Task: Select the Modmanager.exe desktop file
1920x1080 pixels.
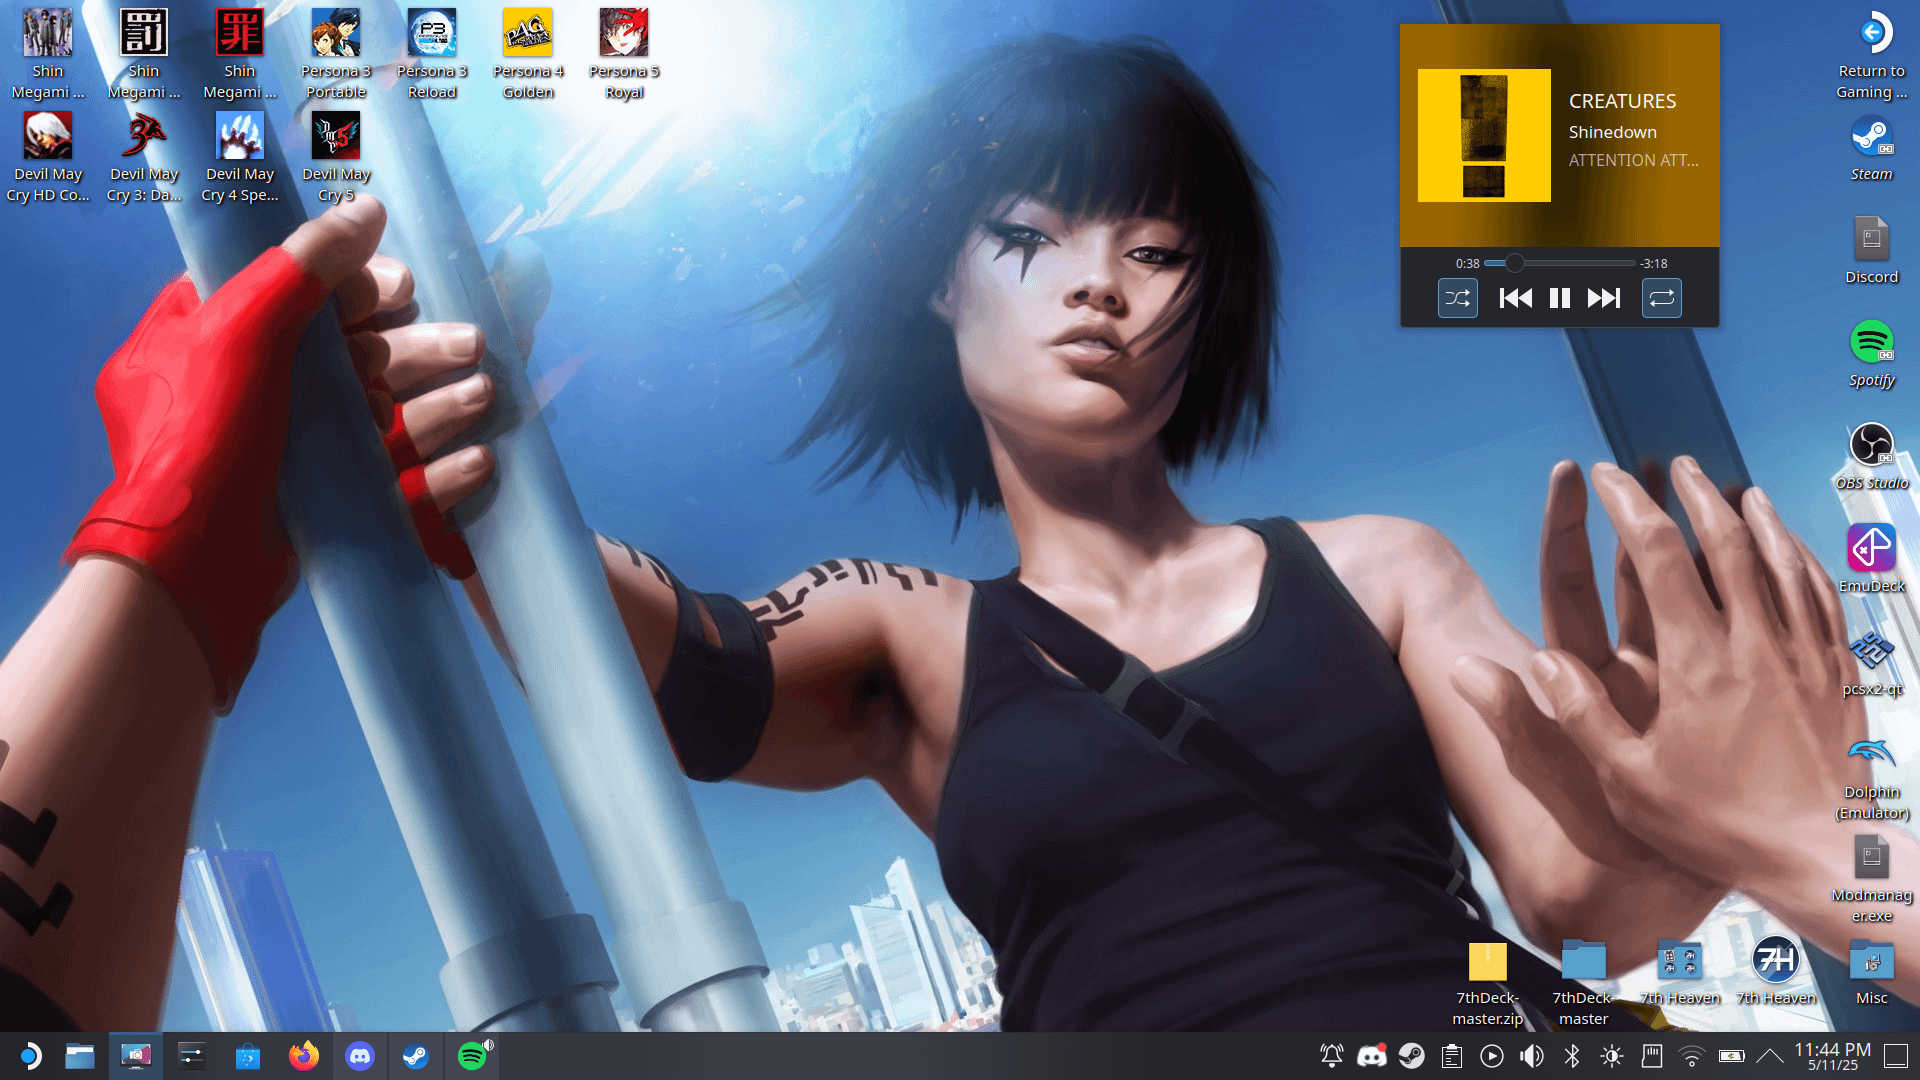Action: (x=1872, y=880)
